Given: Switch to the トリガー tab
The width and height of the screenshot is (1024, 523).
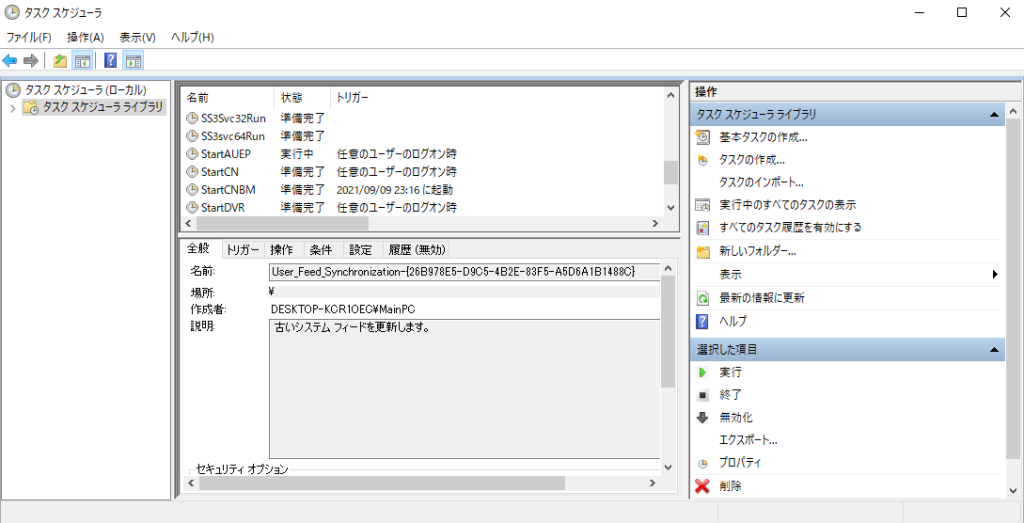Looking at the screenshot, I should tap(242, 250).
